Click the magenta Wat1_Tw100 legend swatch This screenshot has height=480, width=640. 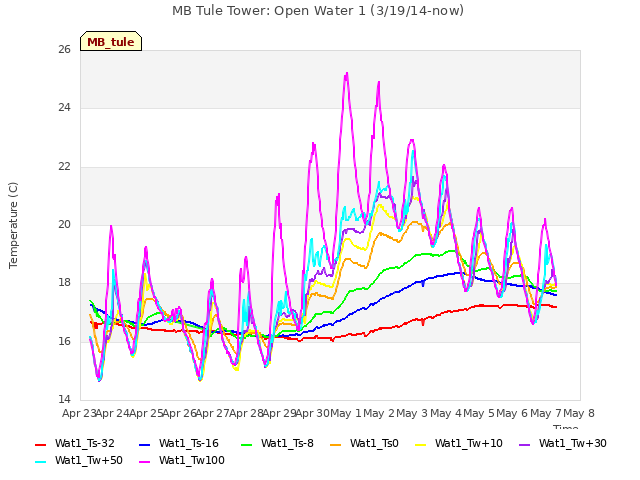(x=144, y=462)
